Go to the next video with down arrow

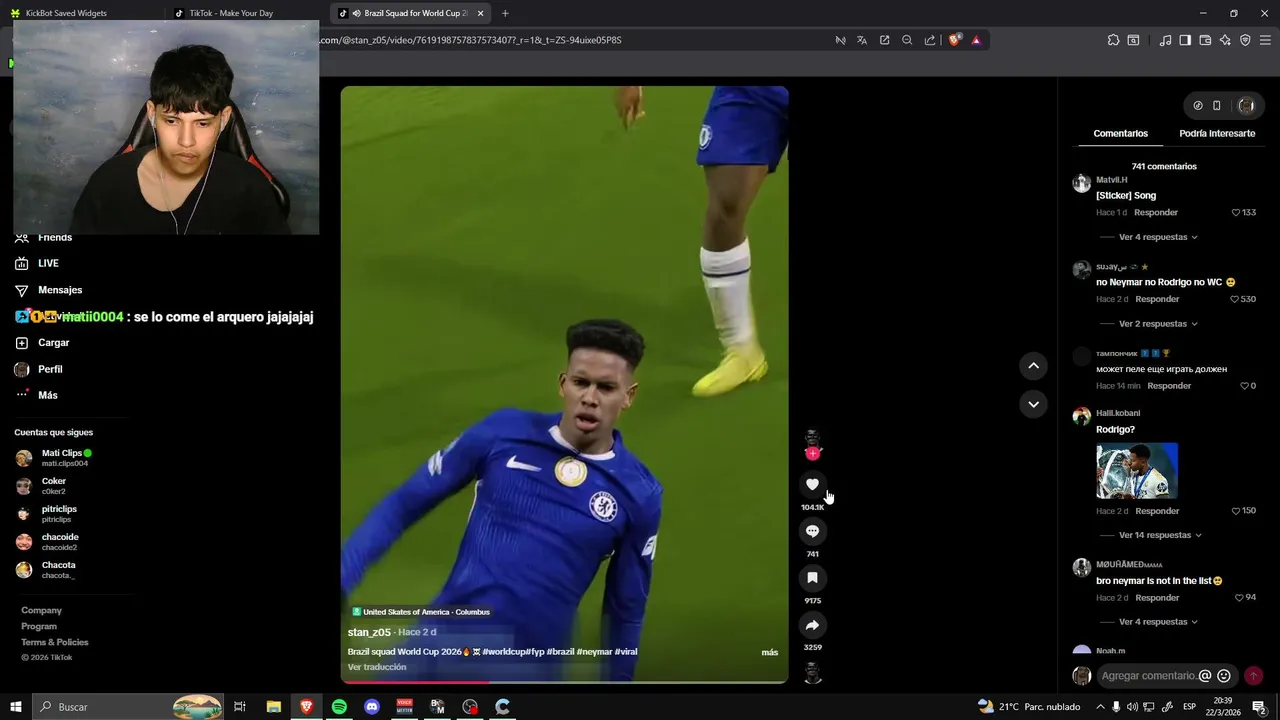pos(1033,404)
